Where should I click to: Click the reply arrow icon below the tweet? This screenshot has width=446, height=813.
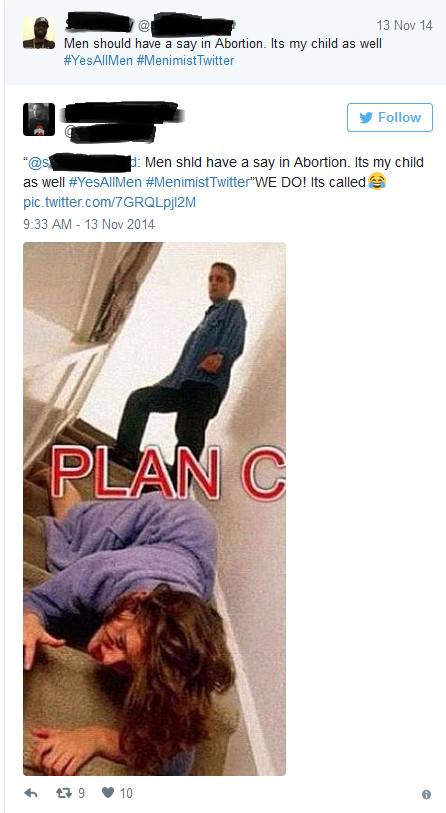(31, 793)
